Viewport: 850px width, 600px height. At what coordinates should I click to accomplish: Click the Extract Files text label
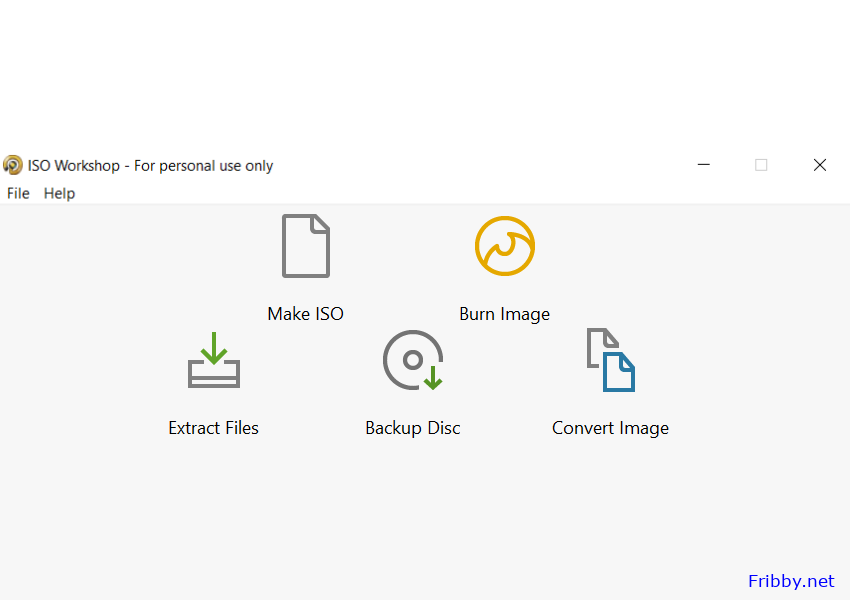point(214,428)
